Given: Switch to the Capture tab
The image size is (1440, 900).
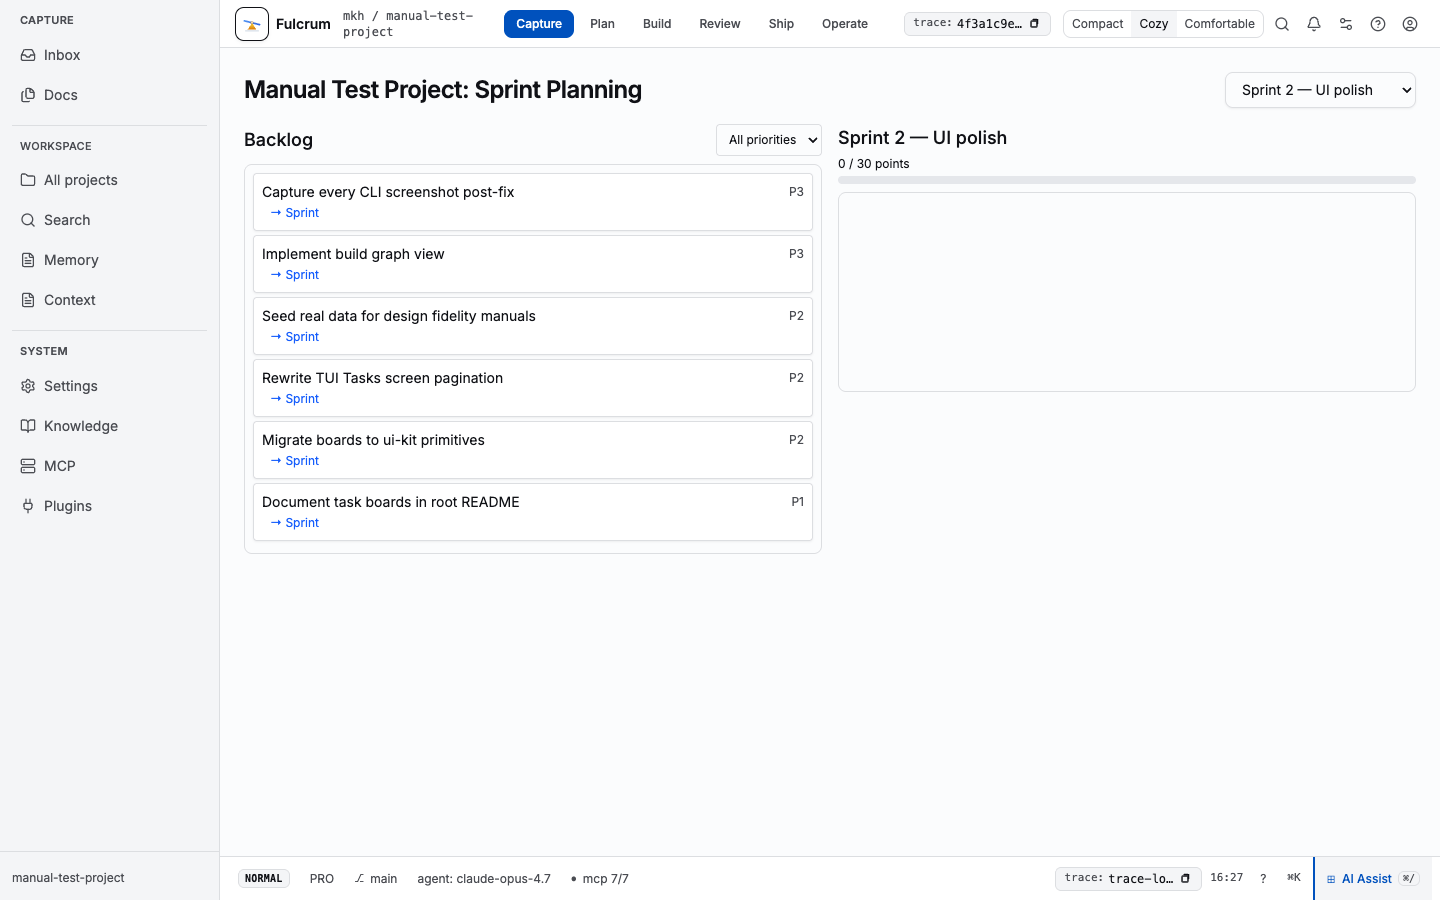Looking at the screenshot, I should (x=539, y=24).
